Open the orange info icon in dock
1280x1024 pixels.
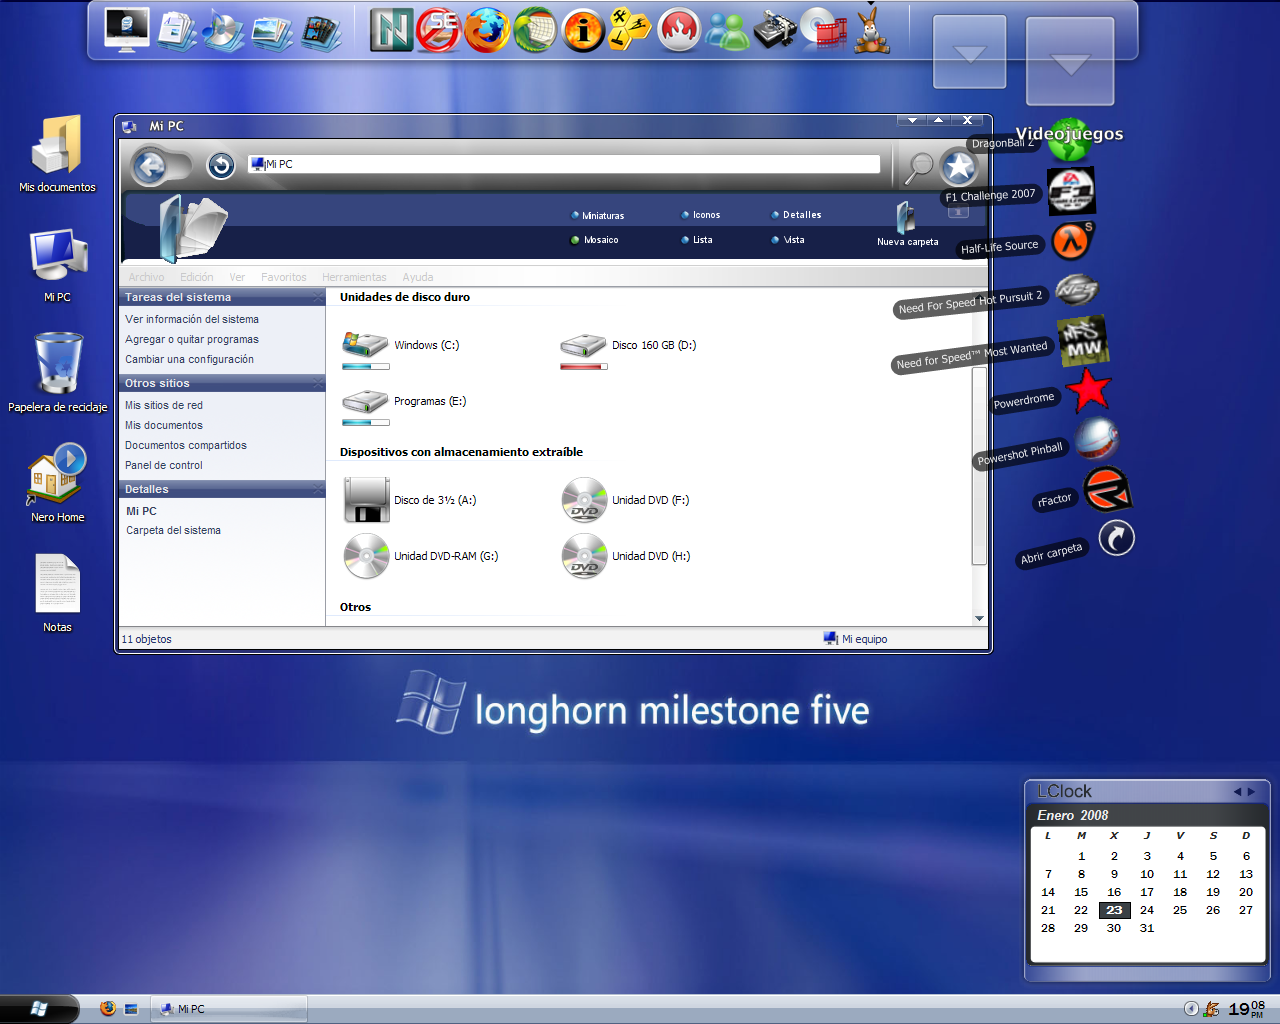pos(583,31)
